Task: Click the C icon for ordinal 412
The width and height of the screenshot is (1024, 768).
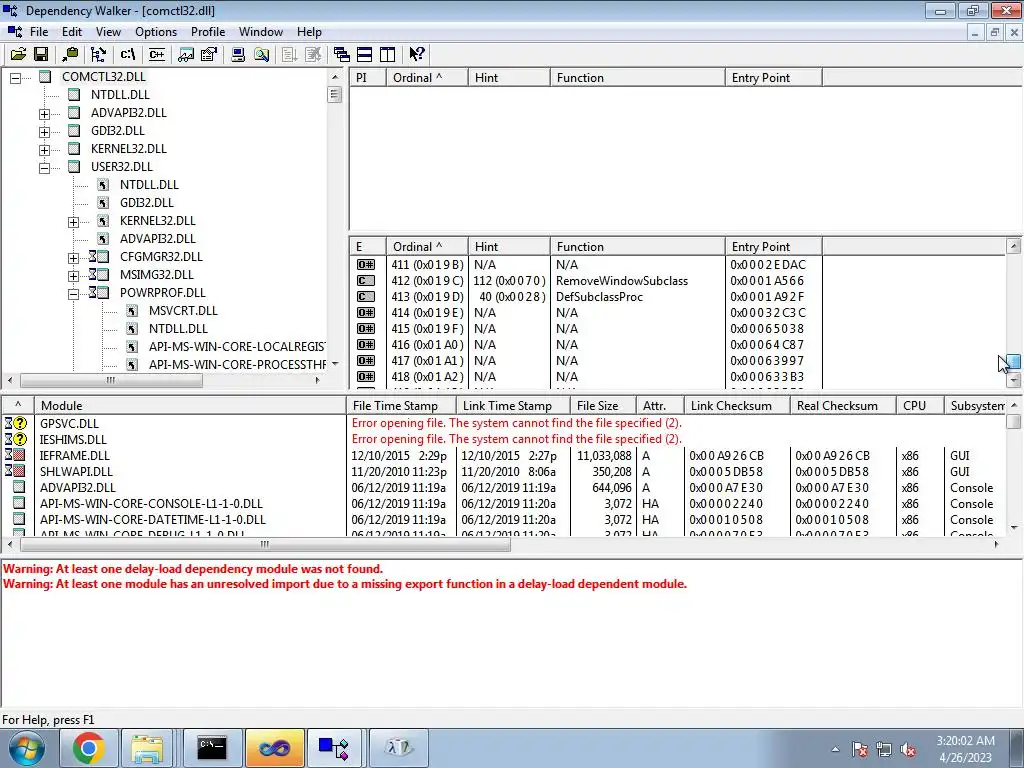Action: [x=366, y=281]
